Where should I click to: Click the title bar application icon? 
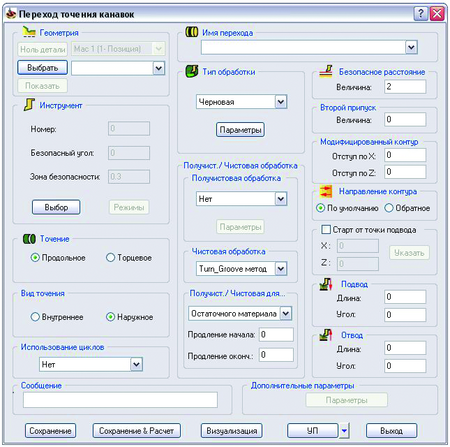tap(11, 14)
